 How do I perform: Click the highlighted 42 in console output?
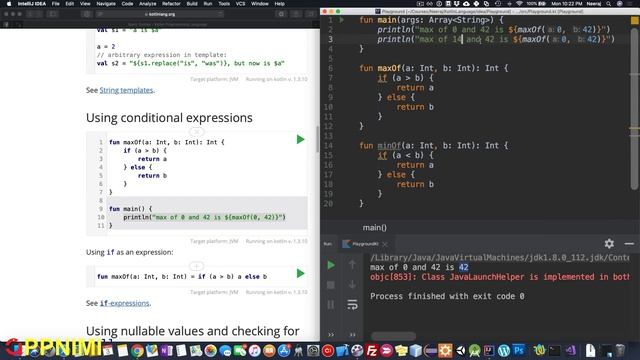point(463,267)
